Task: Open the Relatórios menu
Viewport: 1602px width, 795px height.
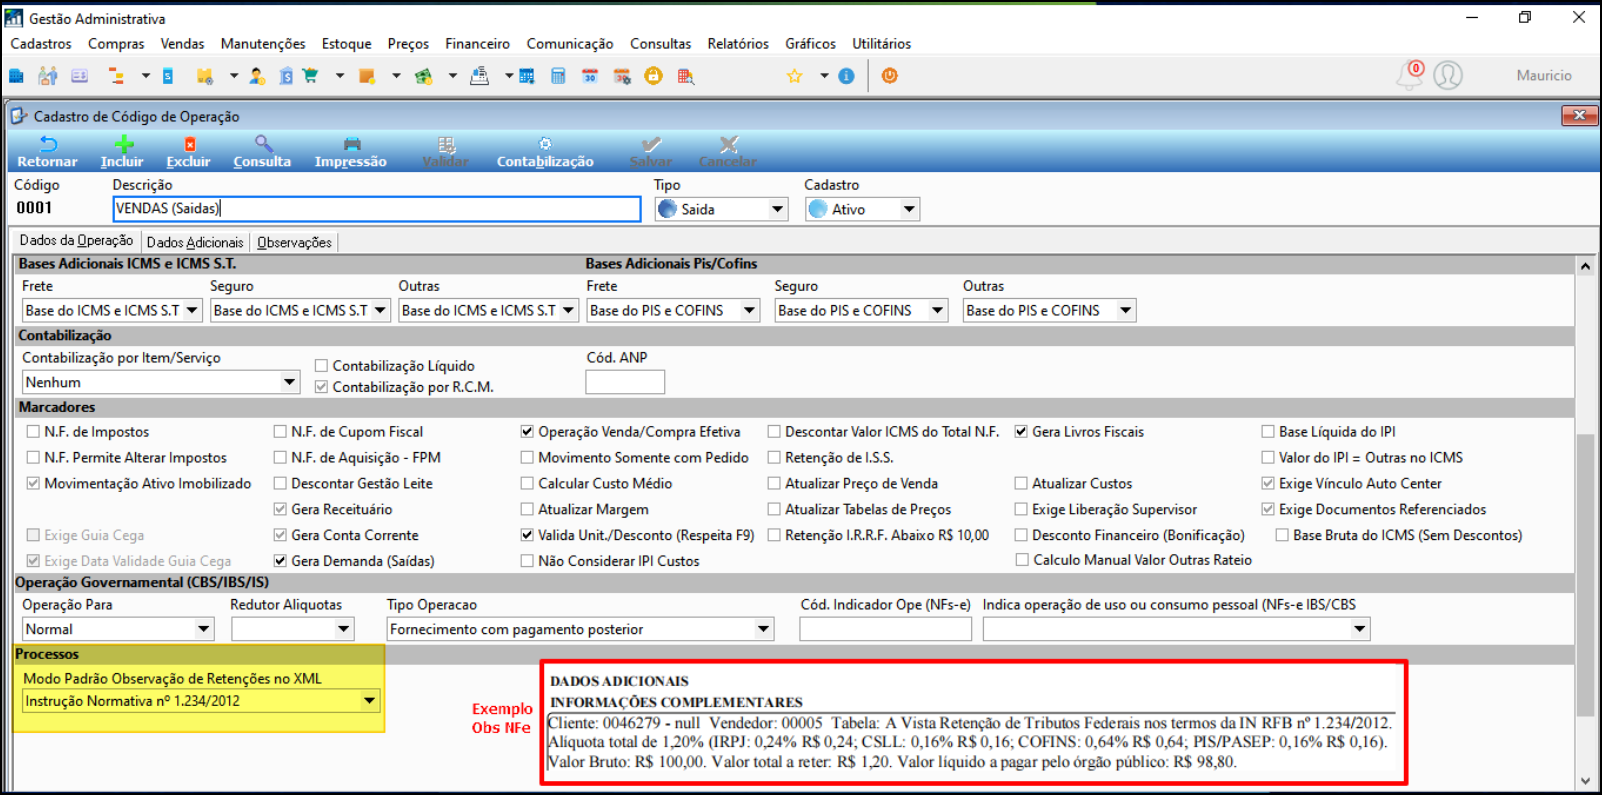Action: tap(738, 44)
